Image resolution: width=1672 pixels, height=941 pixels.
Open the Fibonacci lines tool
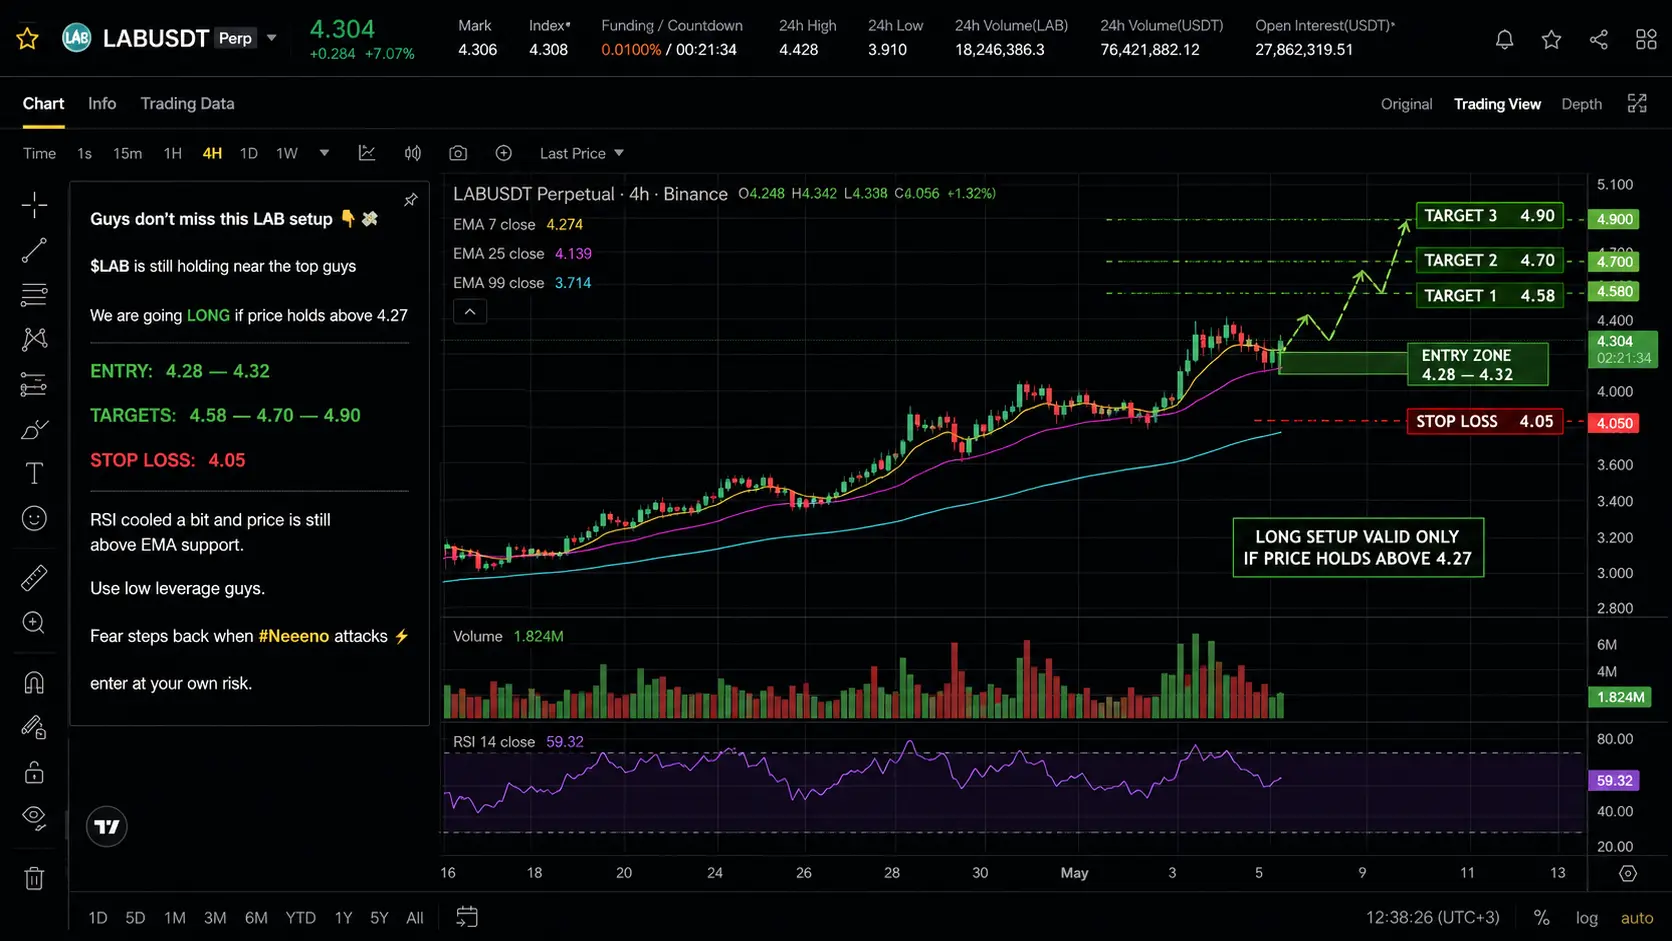coord(34,295)
